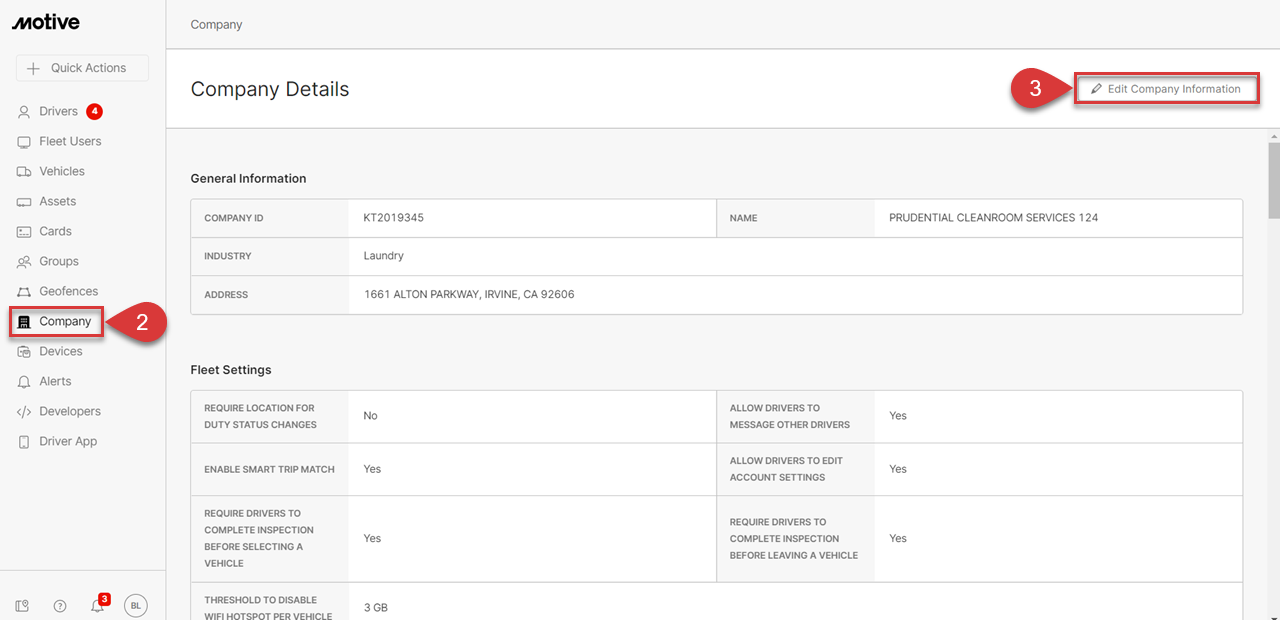Open Geofences via its sidebar icon
The height and width of the screenshot is (620, 1280).
24,292
